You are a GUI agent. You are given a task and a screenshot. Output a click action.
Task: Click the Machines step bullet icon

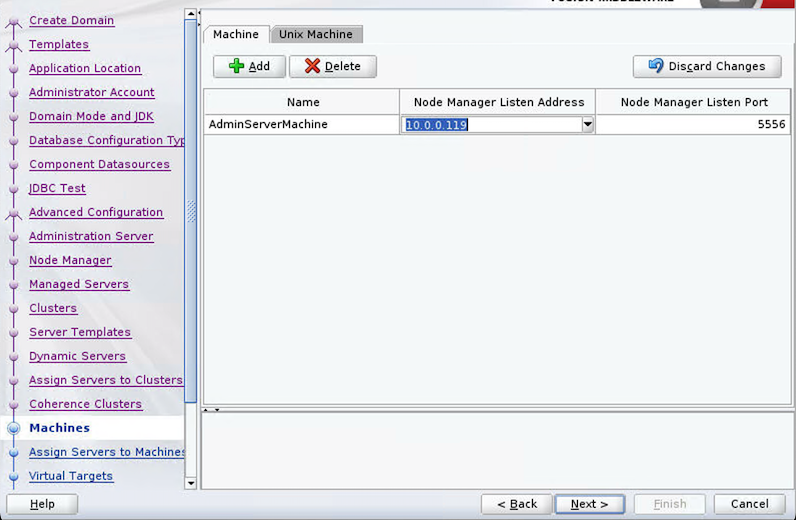pyautogui.click(x=14, y=428)
